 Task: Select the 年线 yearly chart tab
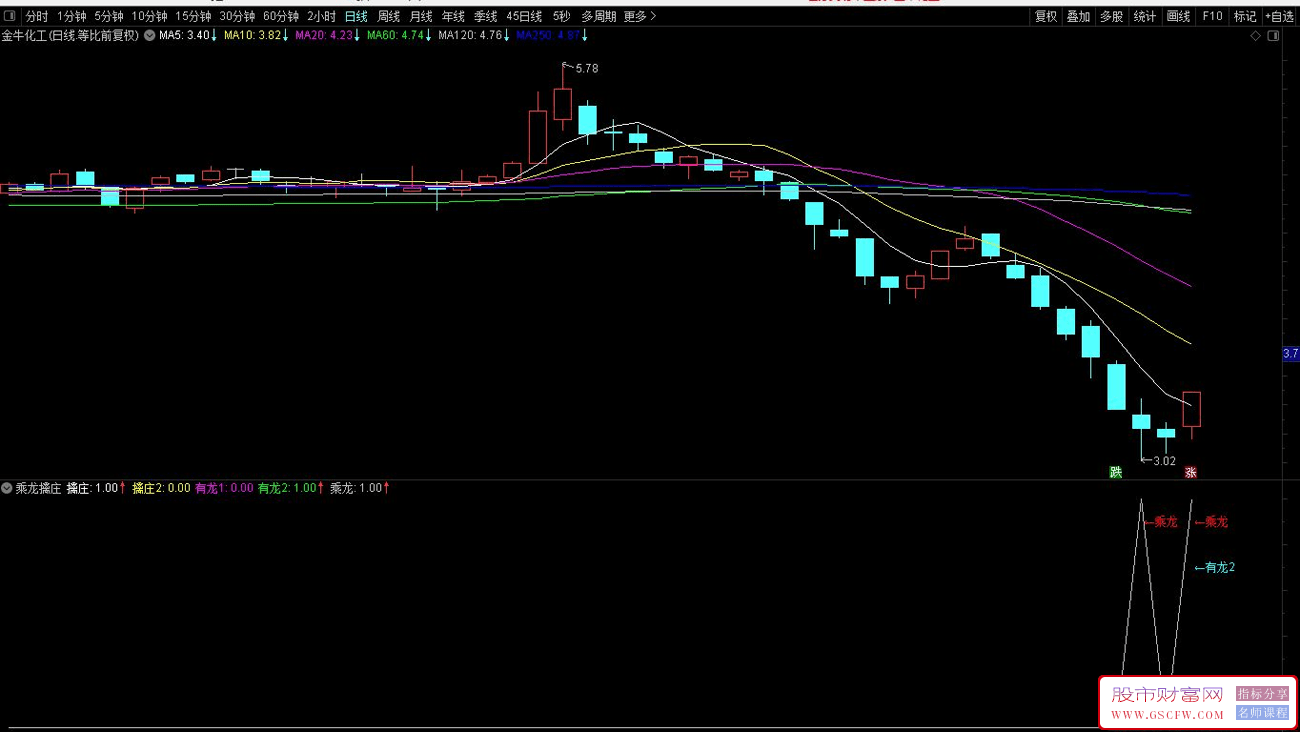coord(453,16)
